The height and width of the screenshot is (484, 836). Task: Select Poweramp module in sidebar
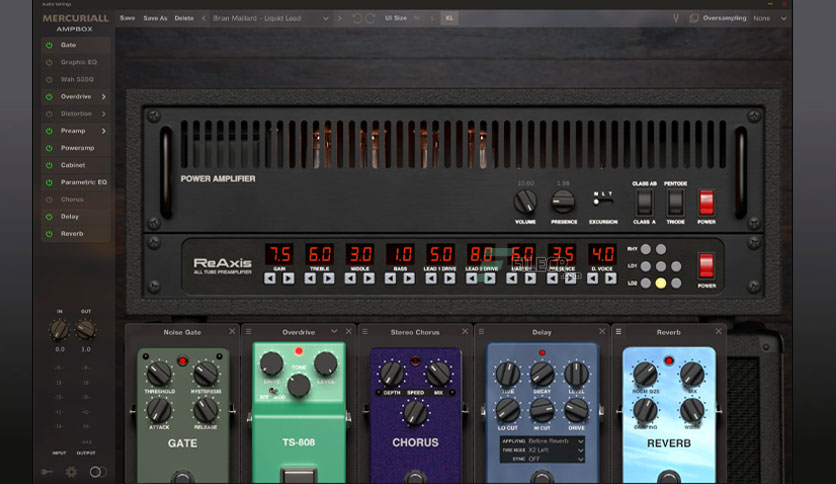click(77, 148)
